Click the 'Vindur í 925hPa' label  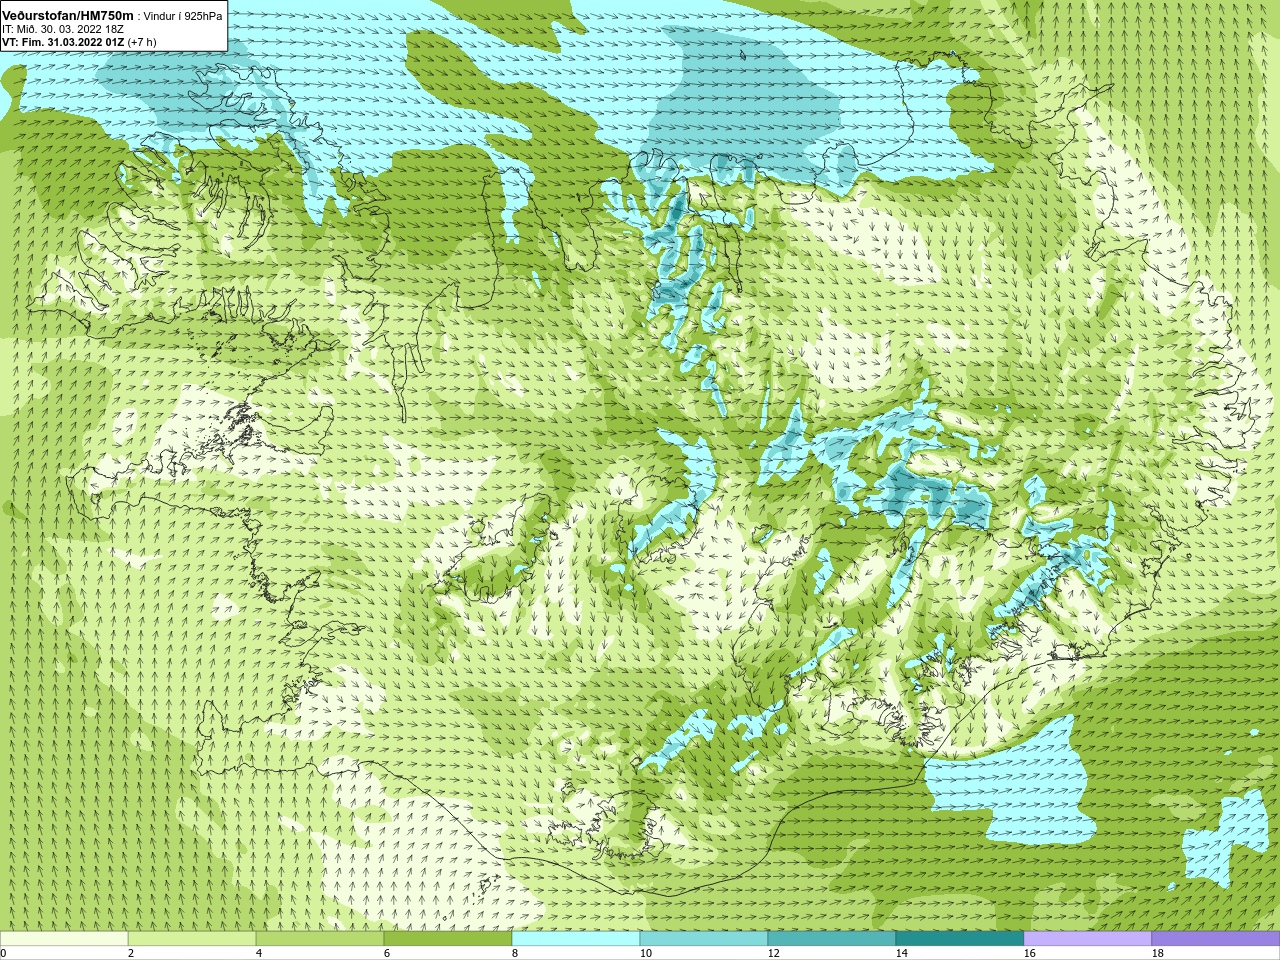pos(184,16)
